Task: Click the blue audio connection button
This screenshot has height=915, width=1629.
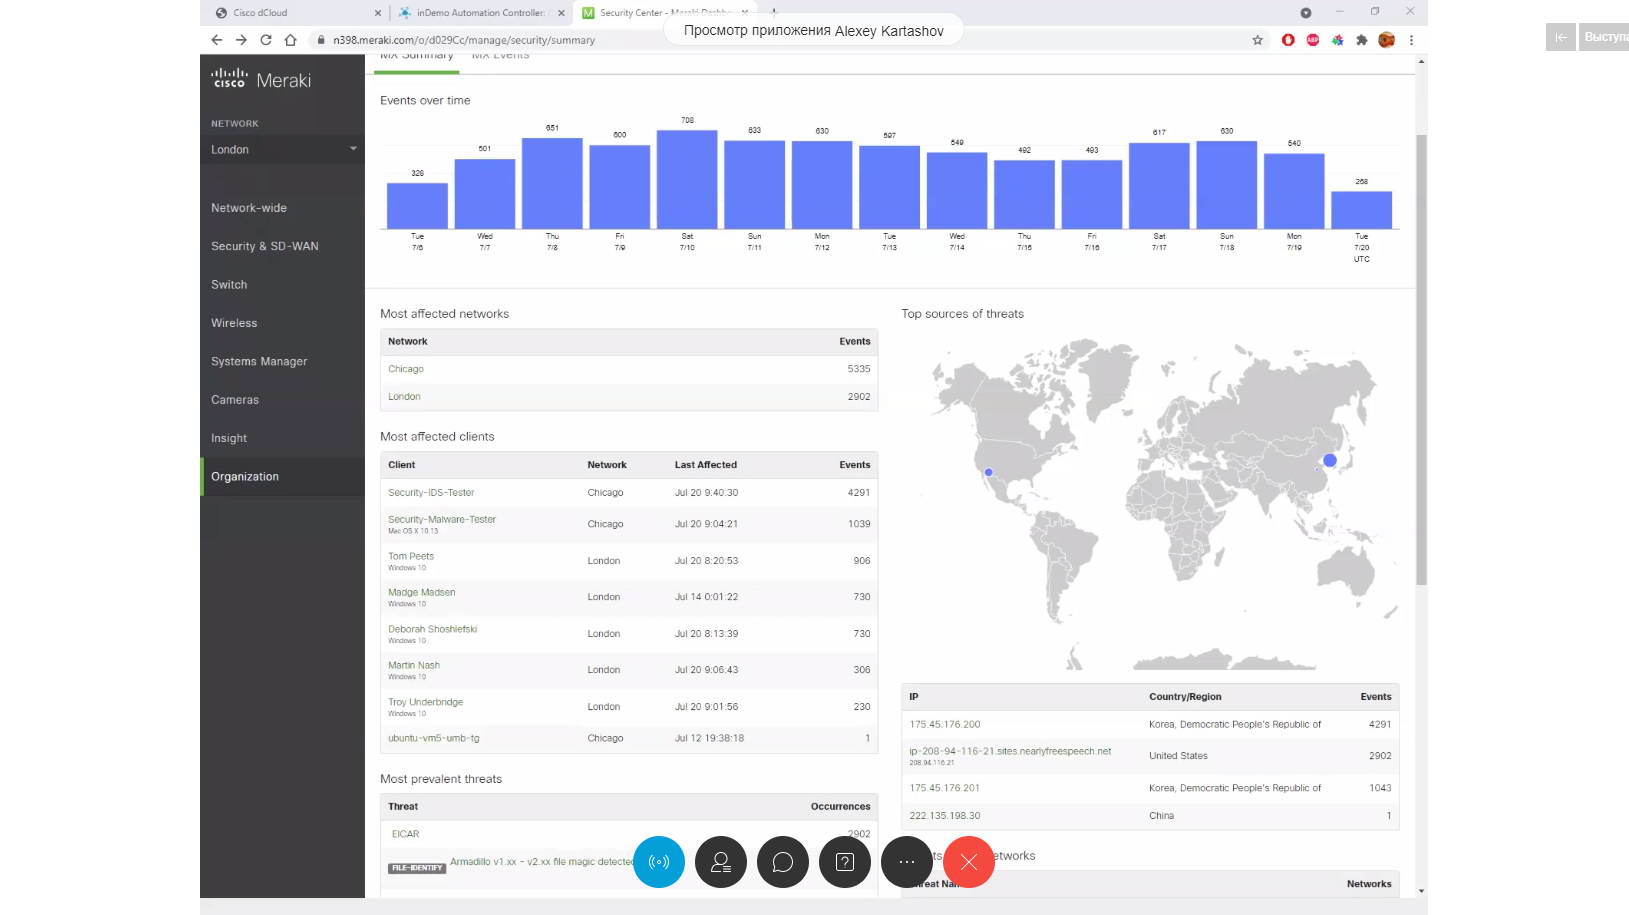Action: pos(659,862)
